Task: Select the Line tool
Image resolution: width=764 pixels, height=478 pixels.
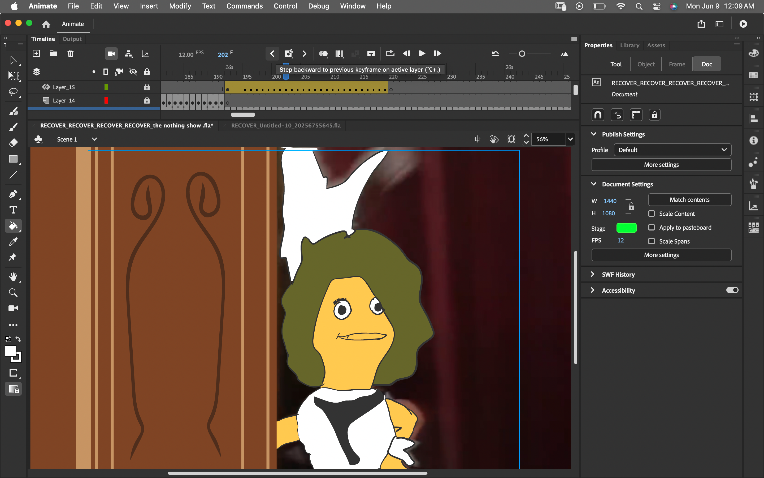Action: click(x=13, y=174)
